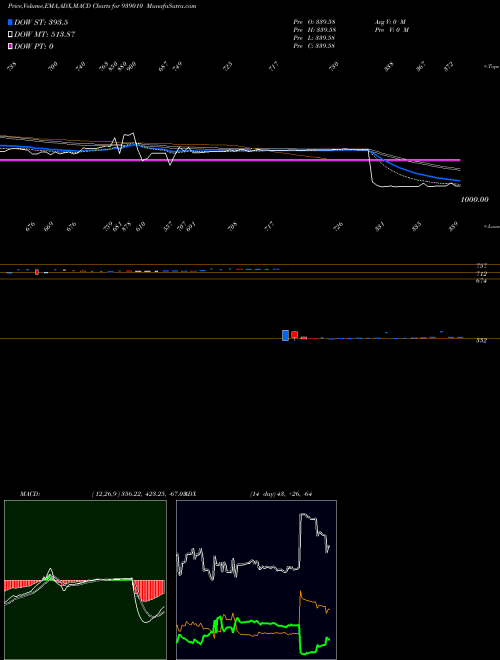Click the white DOW MT legend swatch
Screen dimensions: 500x660
(11, 35)
